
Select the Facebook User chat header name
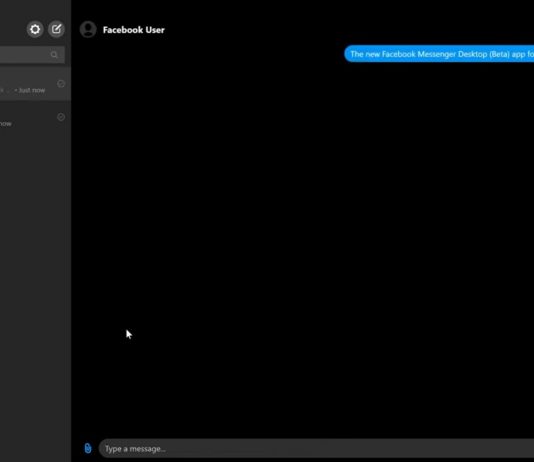[134, 30]
